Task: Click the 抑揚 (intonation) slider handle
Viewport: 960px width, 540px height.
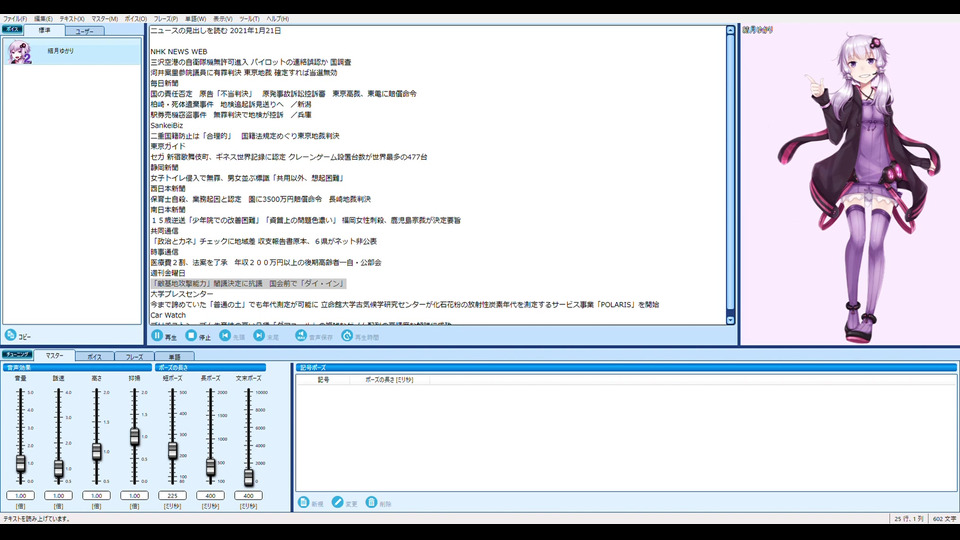Action: (135, 437)
